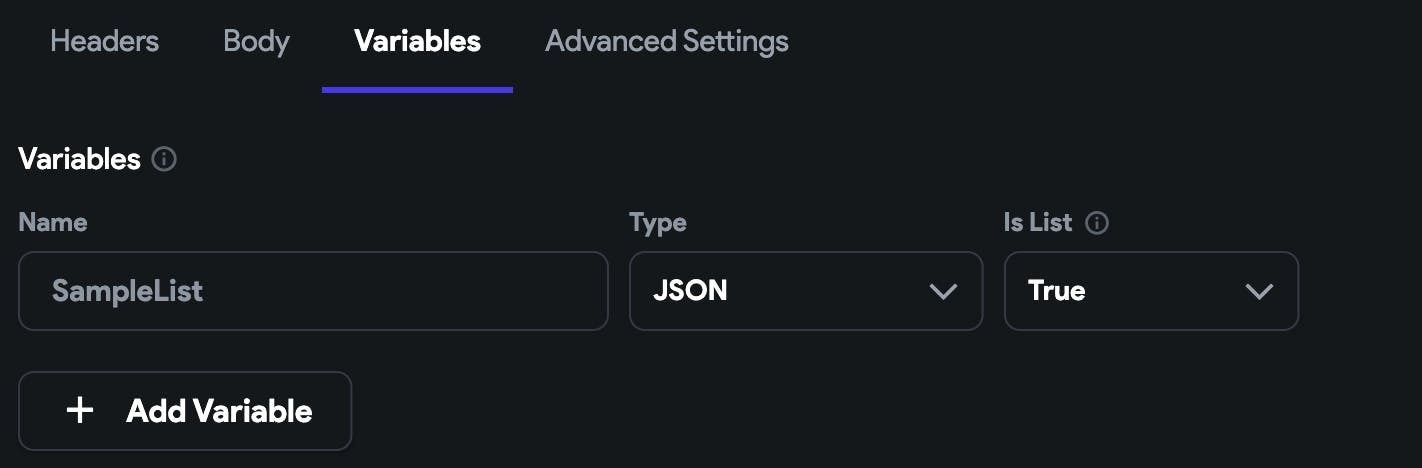The height and width of the screenshot is (468, 1422).
Task: Go to the Advanced Settings tab
Action: coord(666,42)
